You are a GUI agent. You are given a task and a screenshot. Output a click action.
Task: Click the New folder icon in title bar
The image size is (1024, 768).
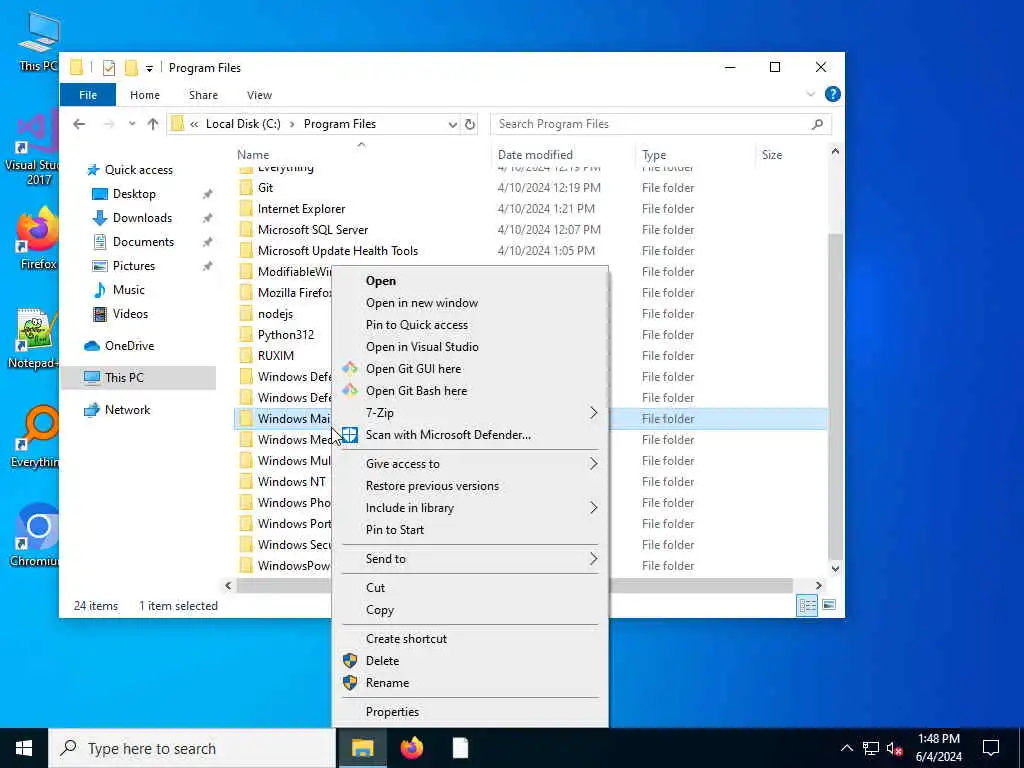[131, 67]
